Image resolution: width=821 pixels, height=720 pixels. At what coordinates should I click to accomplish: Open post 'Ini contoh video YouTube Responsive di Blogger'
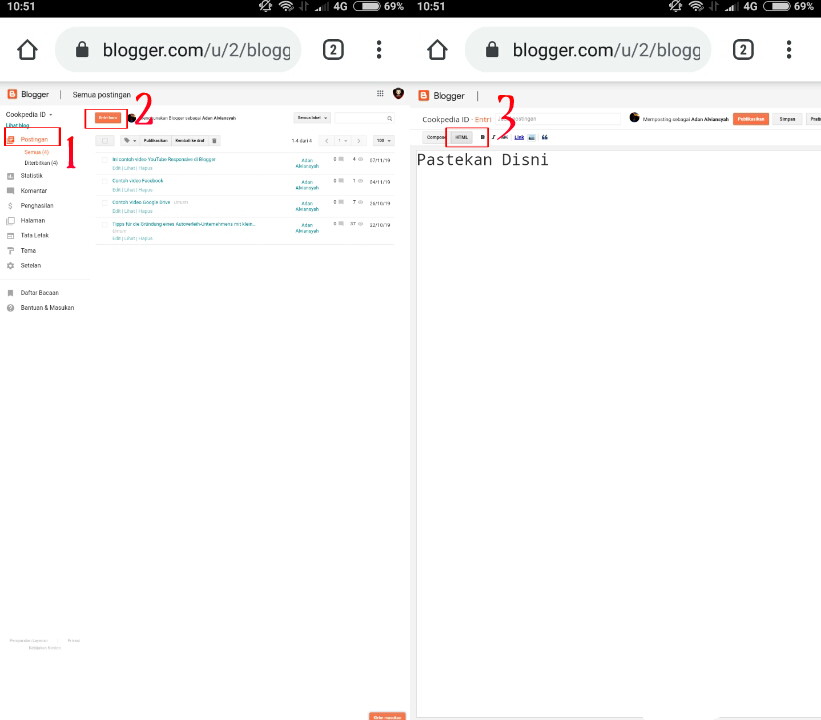pyautogui.click(x=163, y=159)
